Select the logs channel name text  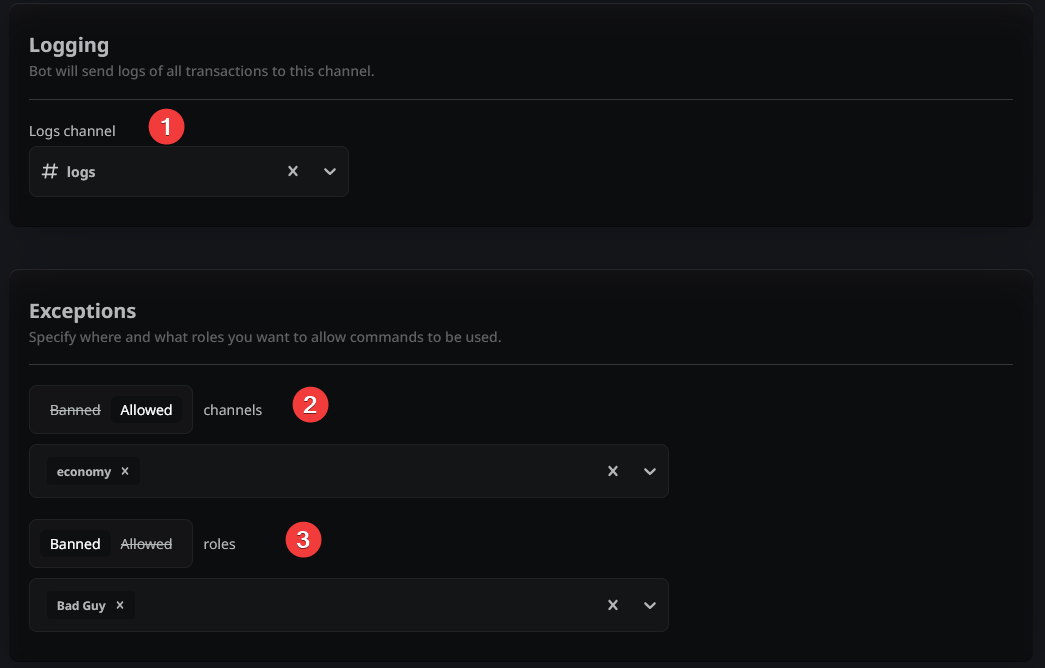pyautogui.click(x=81, y=172)
